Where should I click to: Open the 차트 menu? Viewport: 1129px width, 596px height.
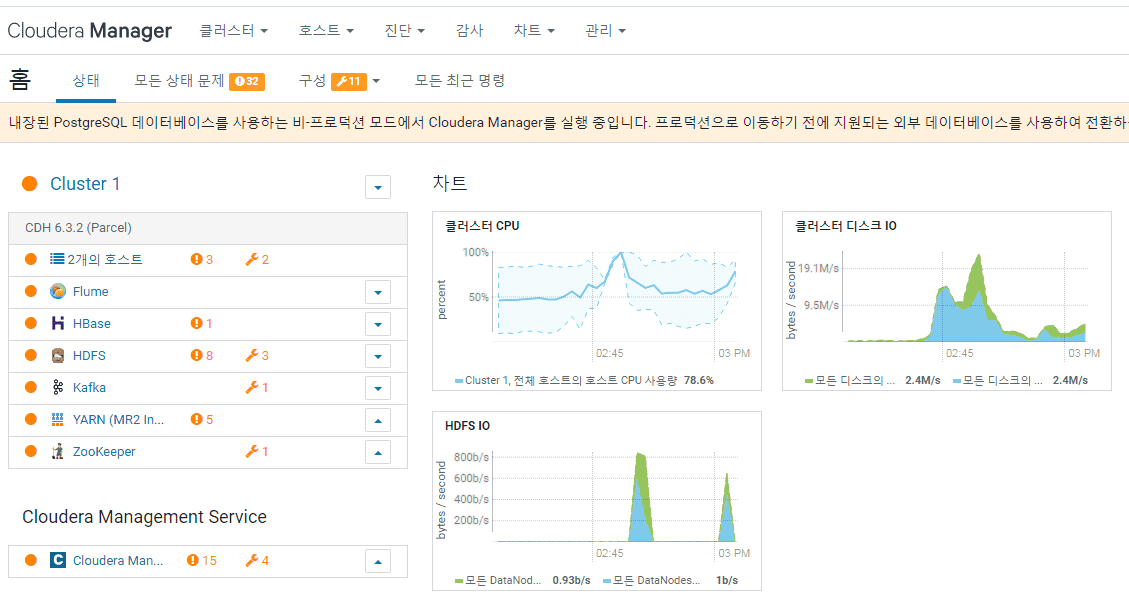(x=534, y=30)
